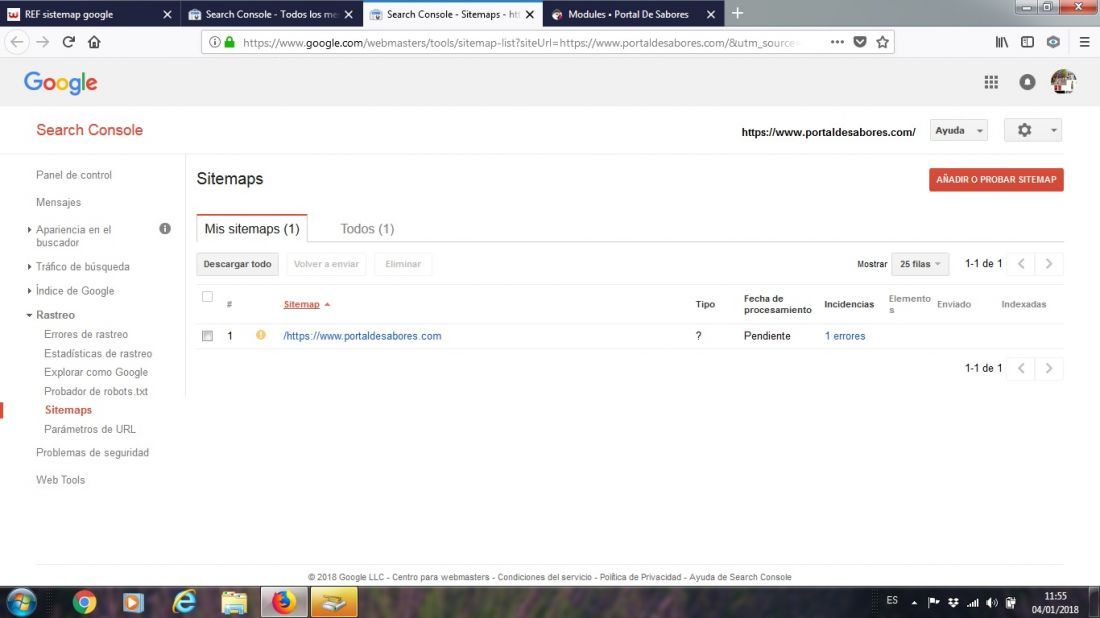1100x618 pixels.
Task: Open page actions three-dots menu
Action: click(837, 42)
